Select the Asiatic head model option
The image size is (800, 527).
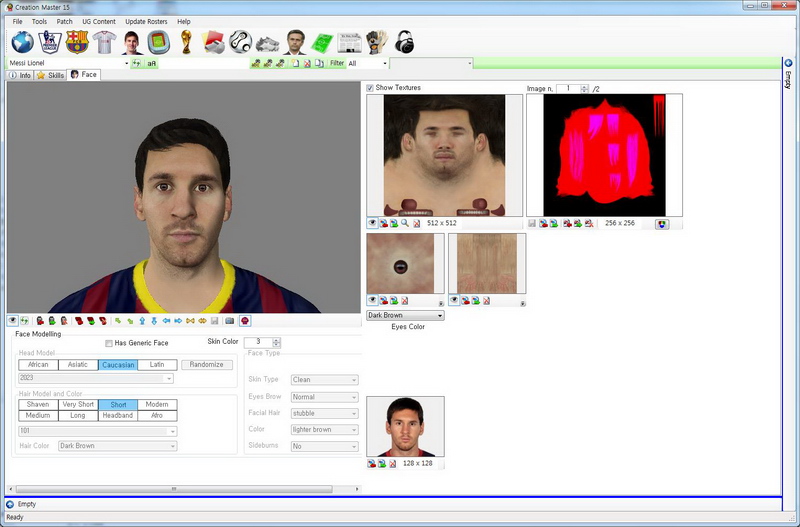[x=78, y=365]
